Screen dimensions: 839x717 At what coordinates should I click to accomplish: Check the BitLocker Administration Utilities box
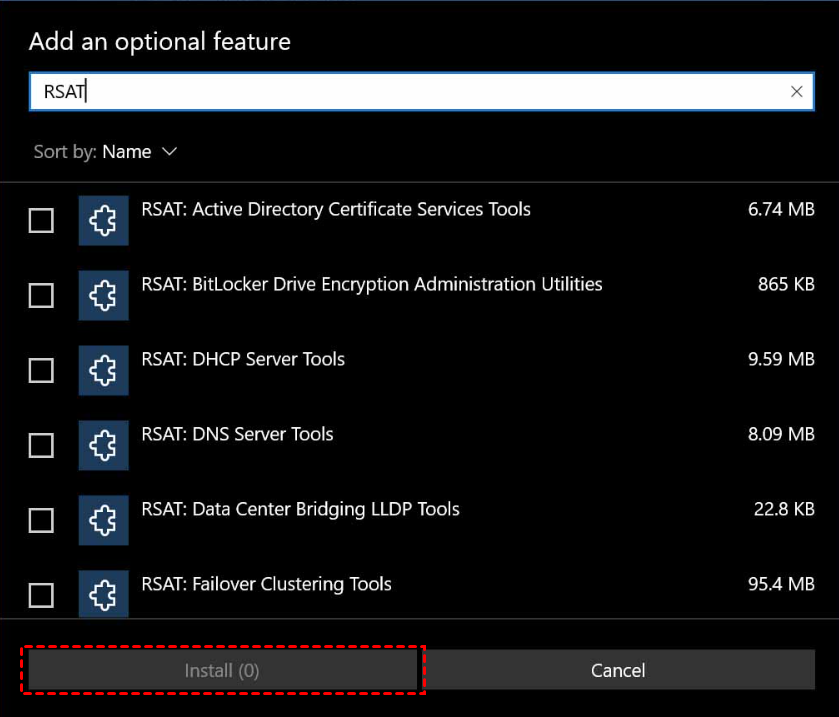pyautogui.click(x=41, y=295)
